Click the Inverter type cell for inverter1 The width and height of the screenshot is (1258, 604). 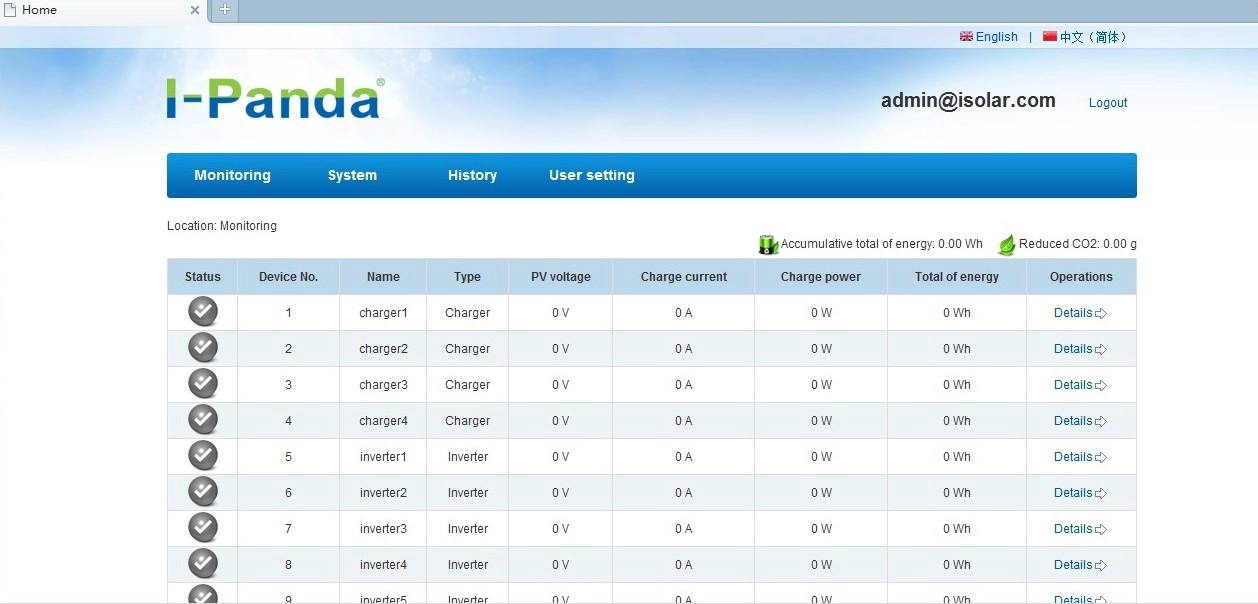[467, 457]
